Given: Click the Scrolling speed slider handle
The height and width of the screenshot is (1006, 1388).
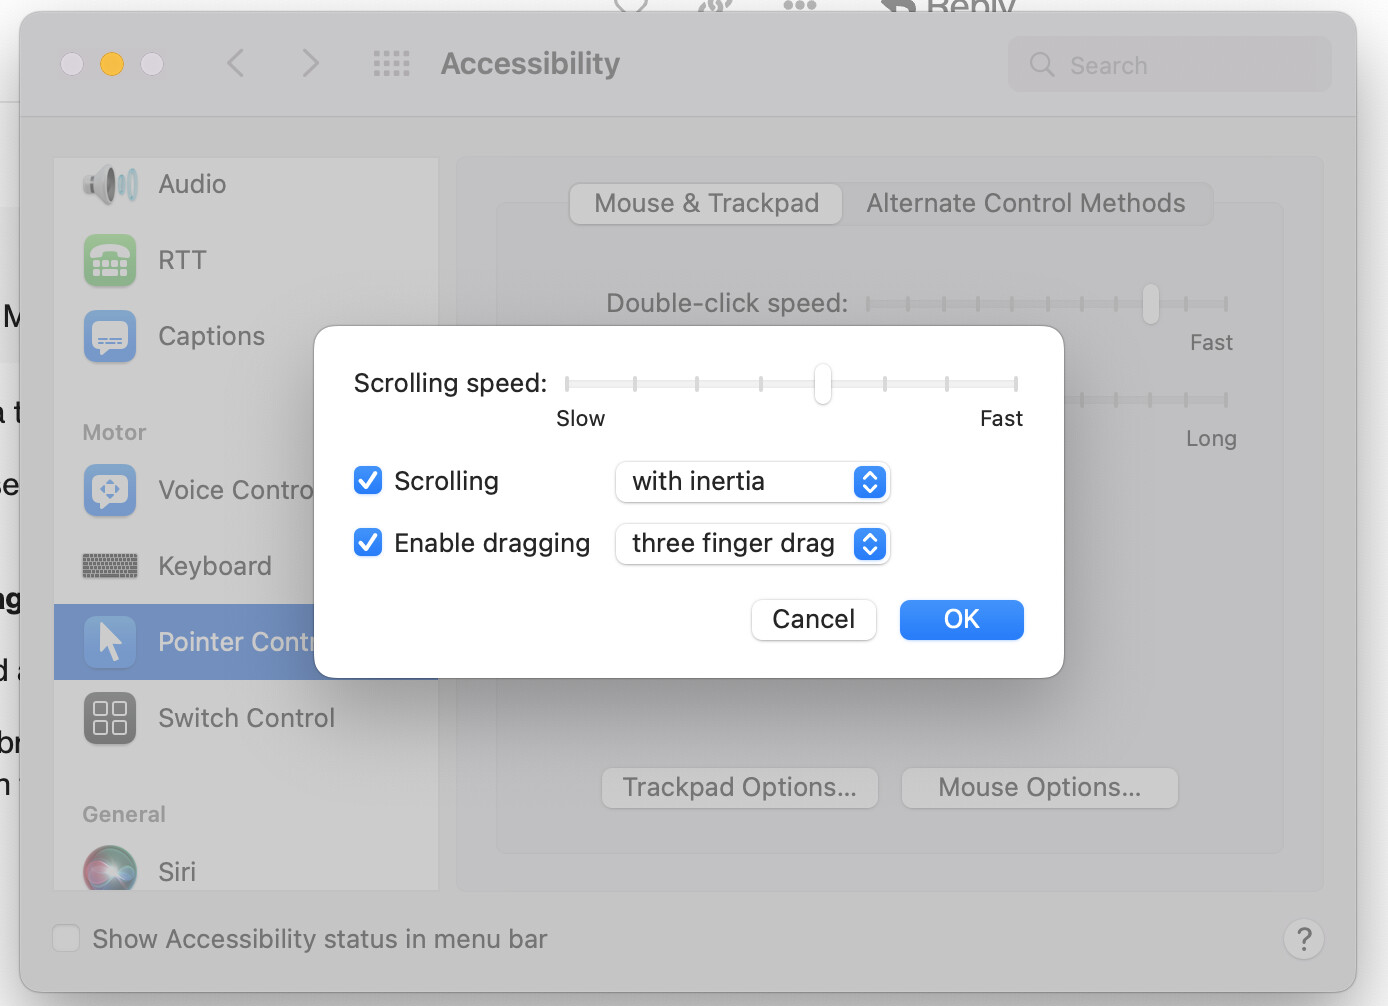Looking at the screenshot, I should [822, 384].
